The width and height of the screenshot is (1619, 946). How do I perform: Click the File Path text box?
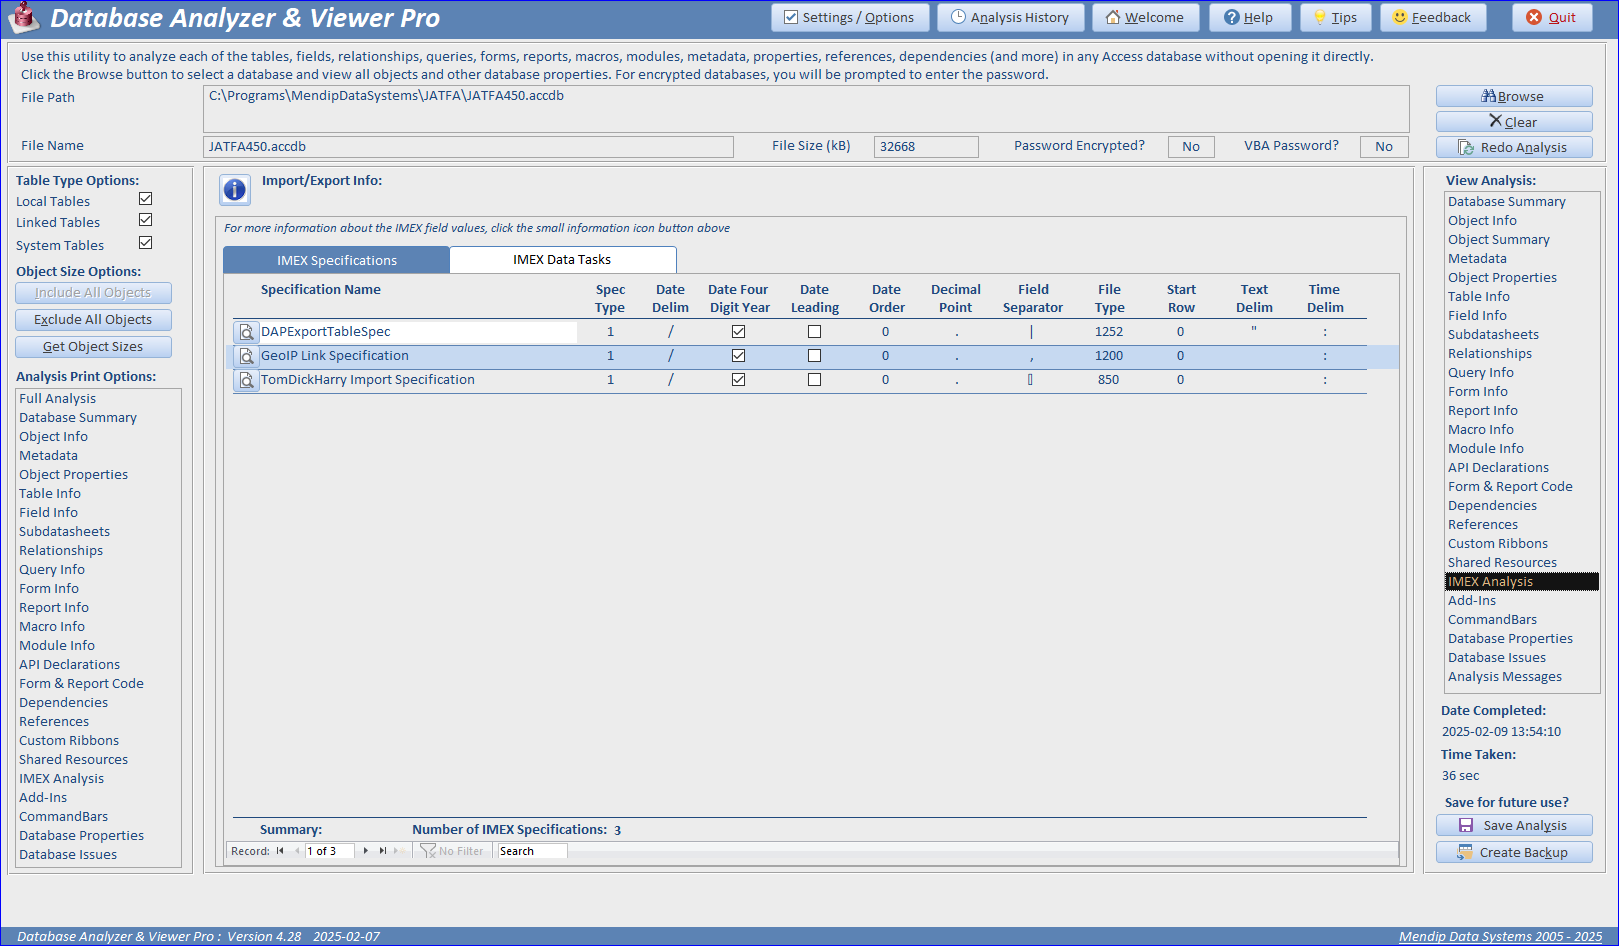806,109
